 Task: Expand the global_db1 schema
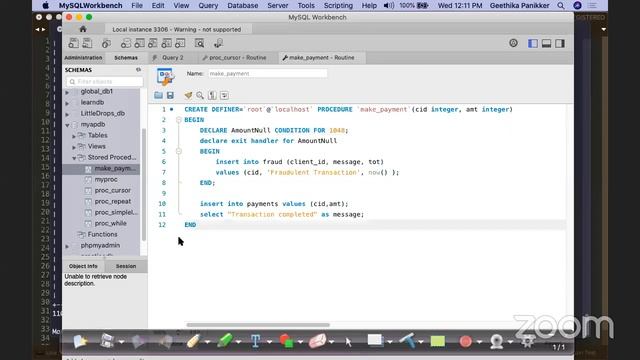[67, 92]
